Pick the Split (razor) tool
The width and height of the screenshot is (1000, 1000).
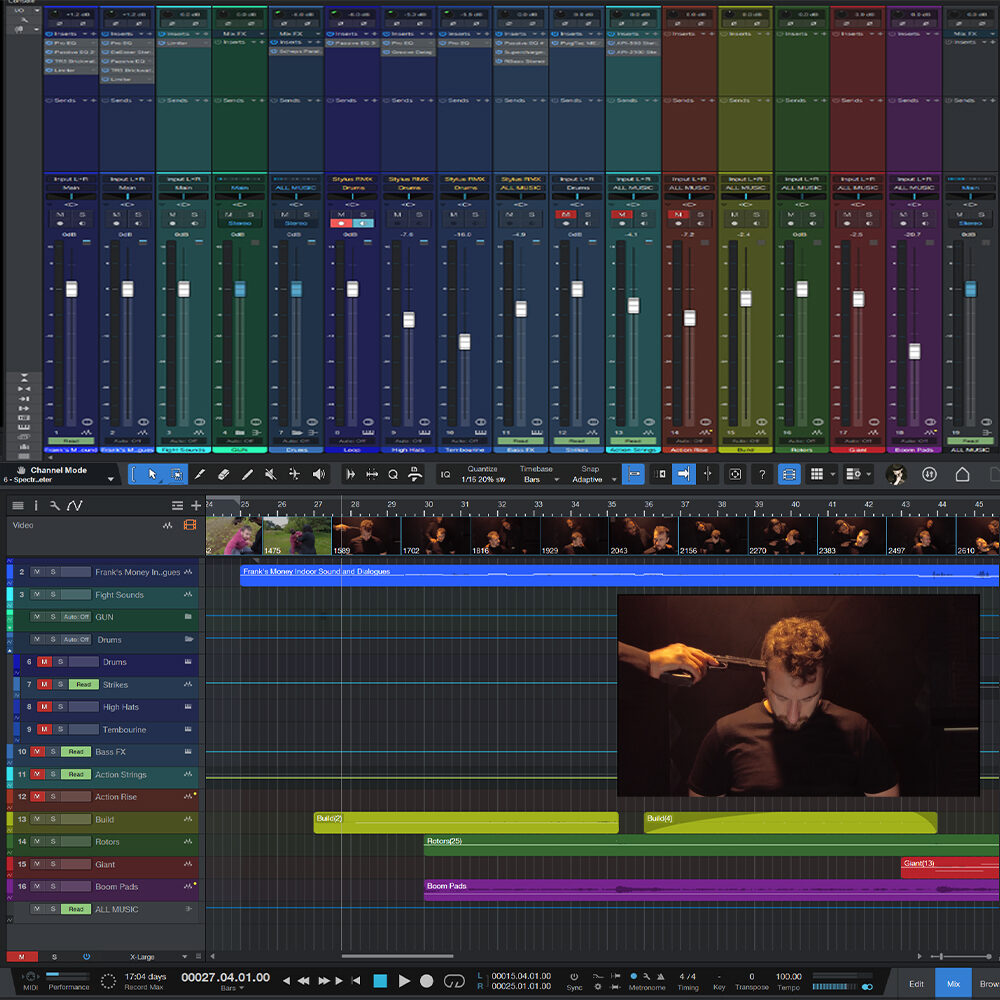pos(200,474)
